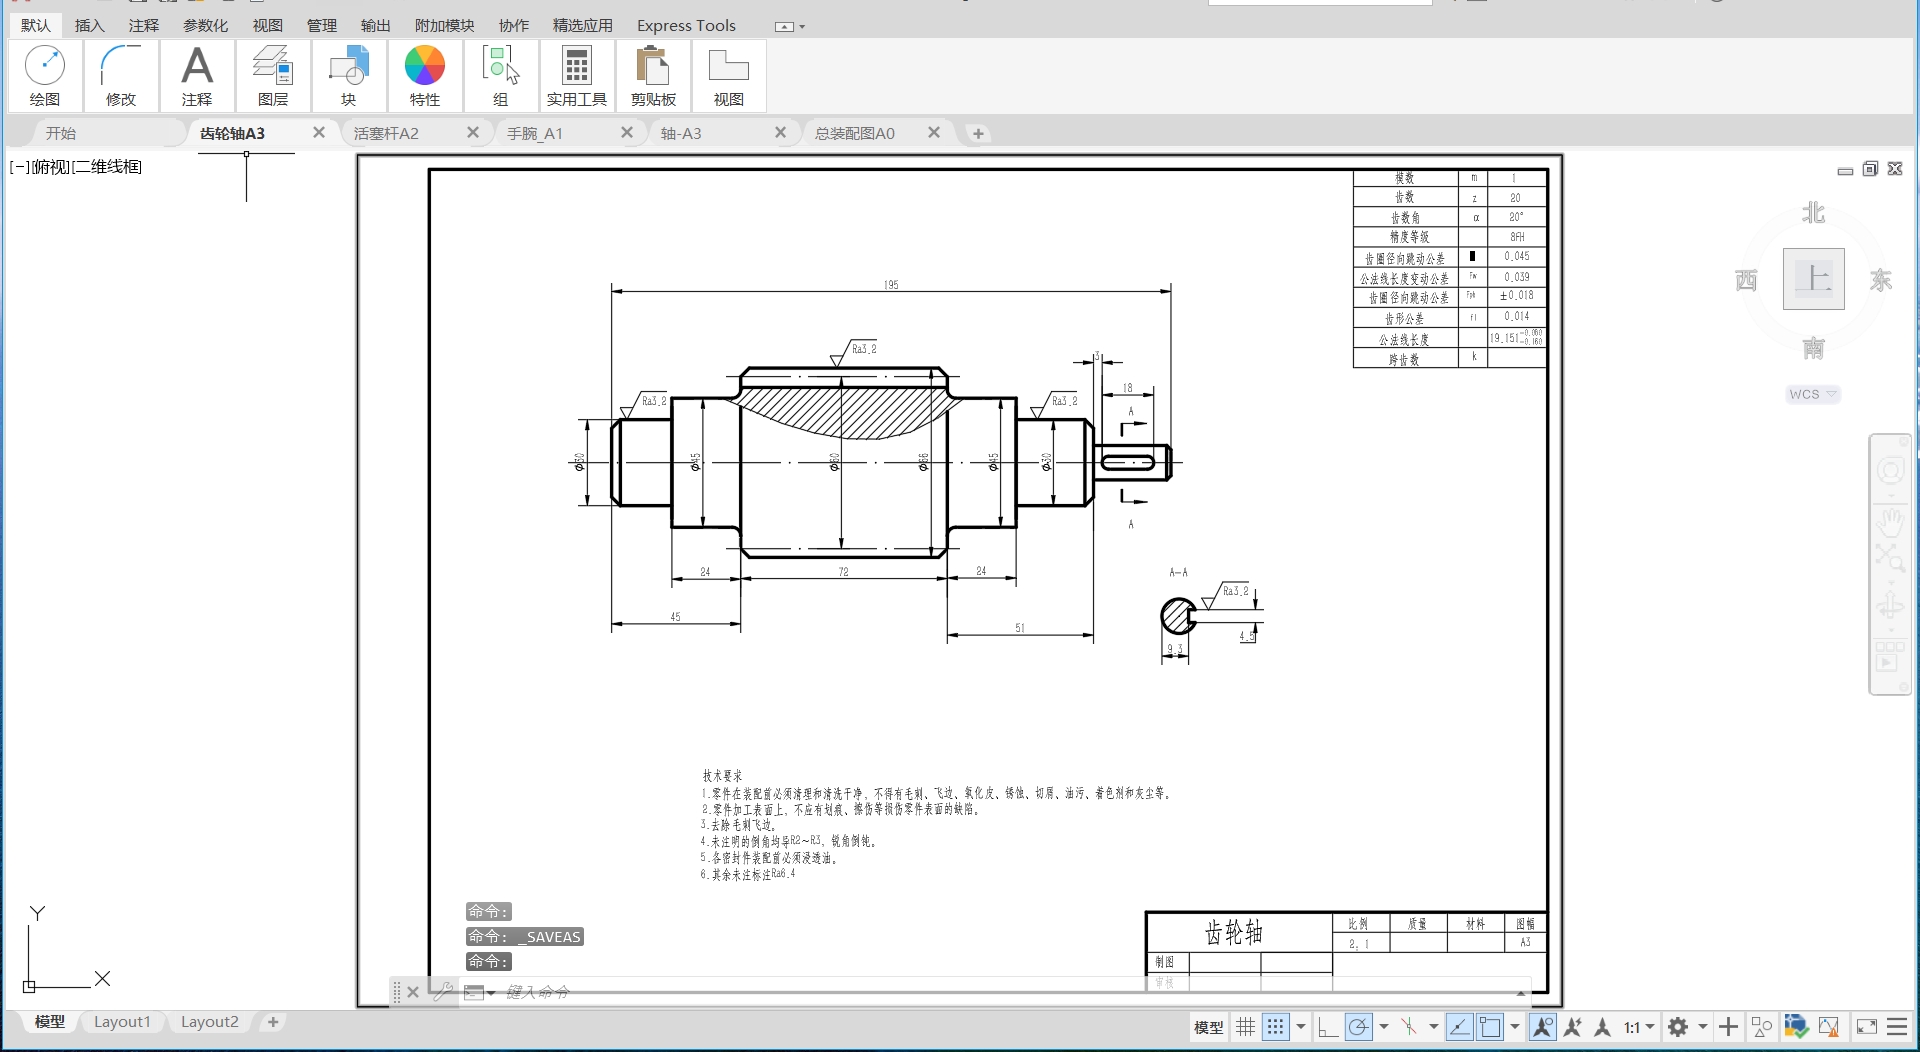The image size is (1920, 1052).
Task: Select the Zoom Extents tool in navigation bar
Action: click(x=1890, y=558)
